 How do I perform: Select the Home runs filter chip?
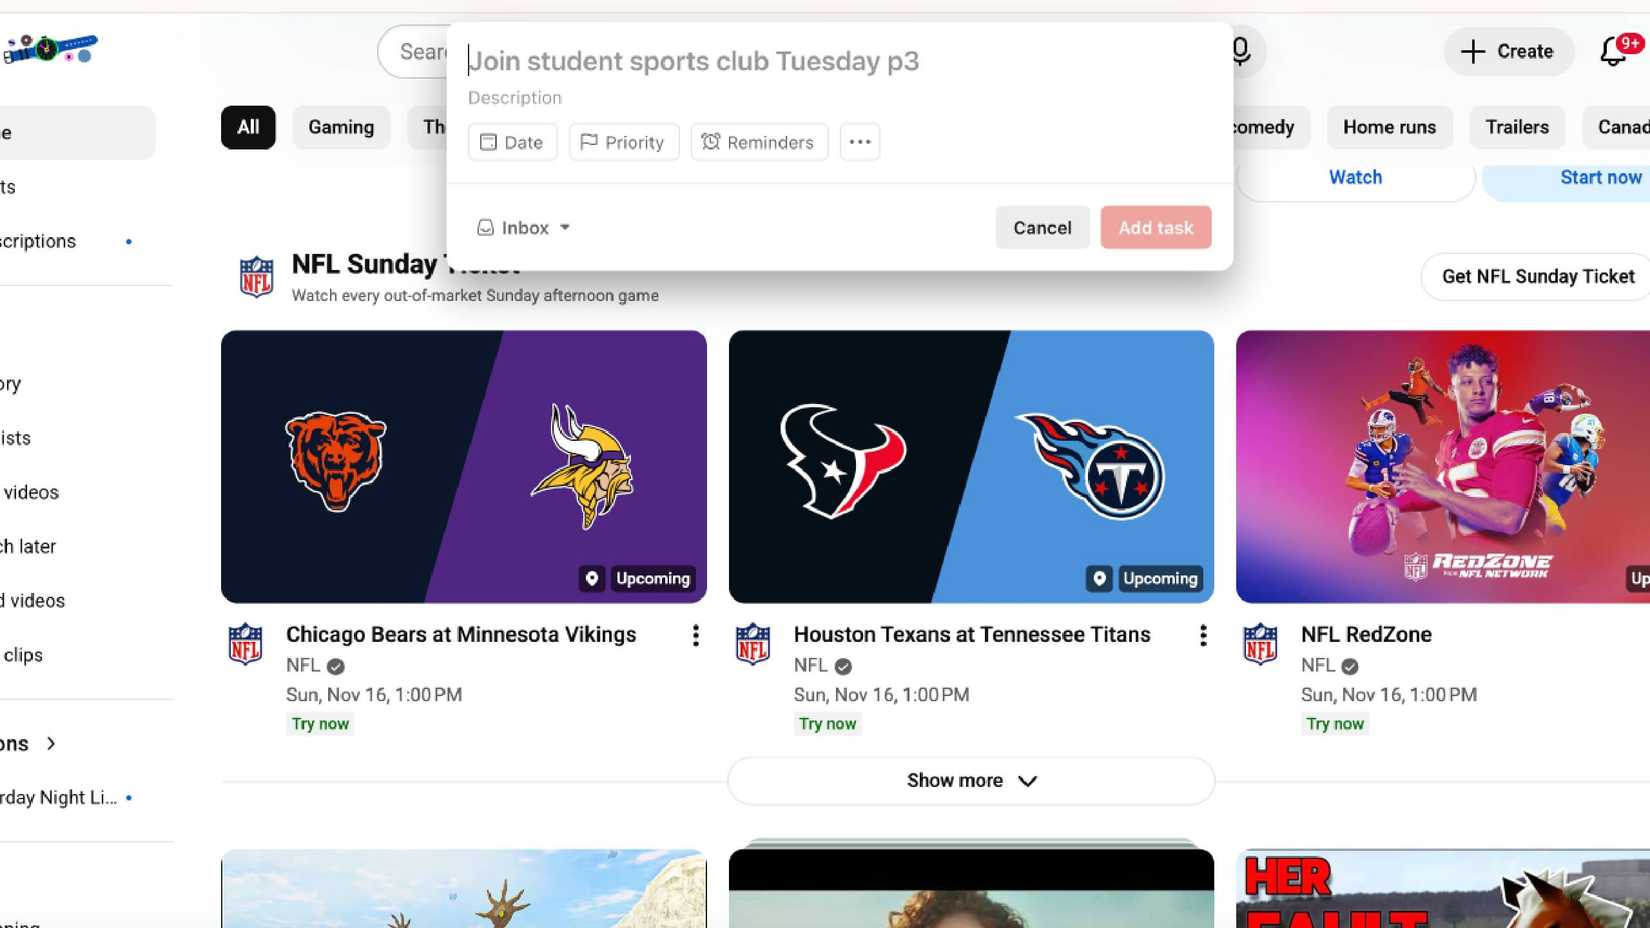[x=1389, y=127]
